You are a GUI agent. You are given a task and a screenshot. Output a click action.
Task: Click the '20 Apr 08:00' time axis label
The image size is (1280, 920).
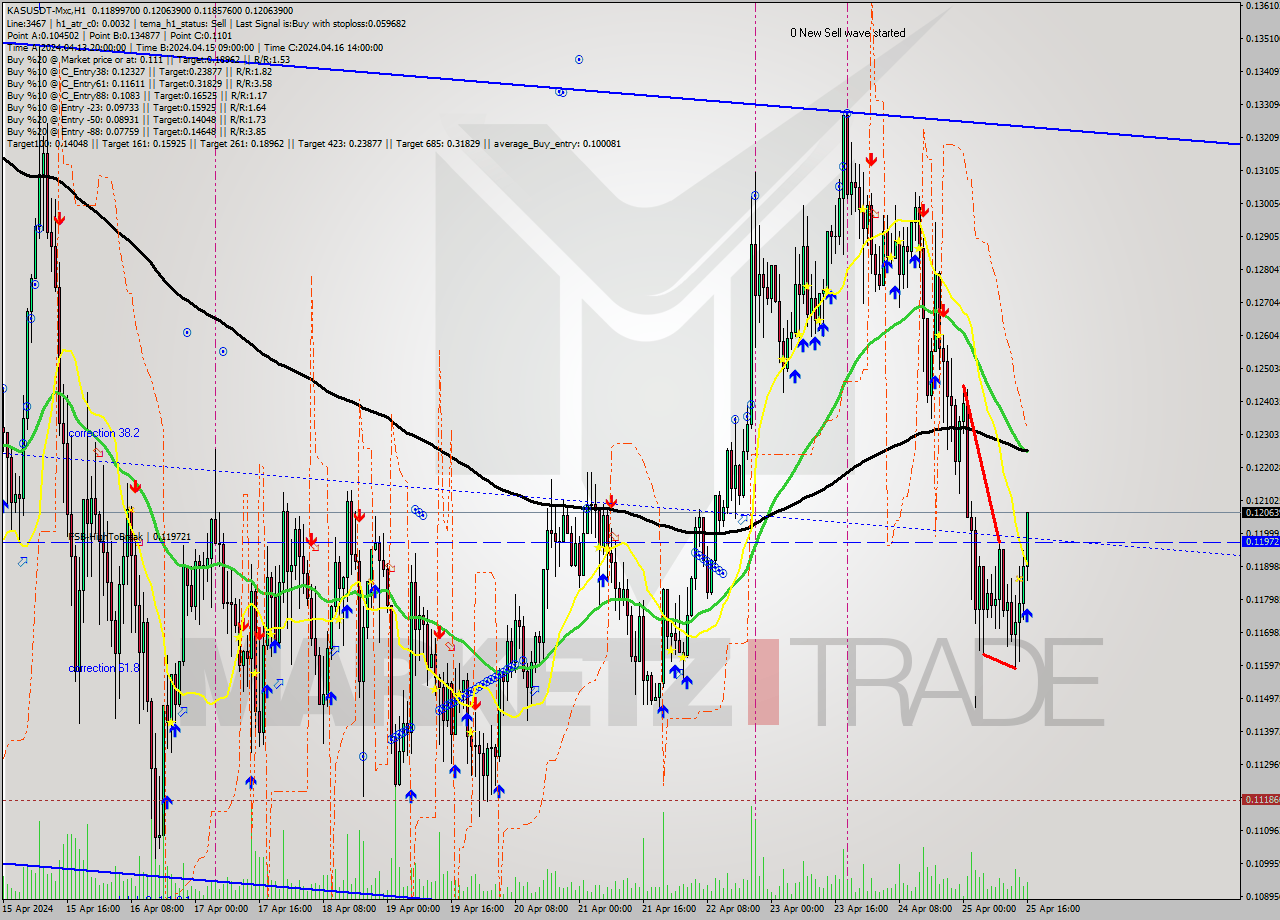click(539, 909)
